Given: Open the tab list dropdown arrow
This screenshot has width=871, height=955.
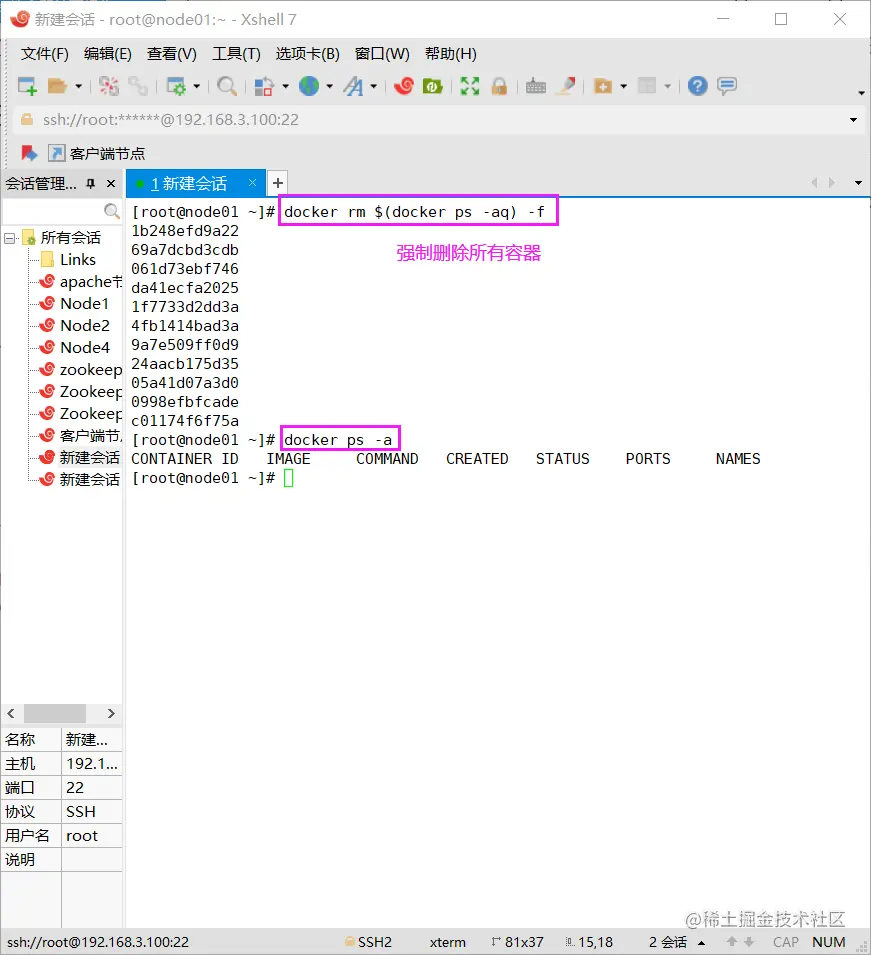Looking at the screenshot, I should coord(858,183).
